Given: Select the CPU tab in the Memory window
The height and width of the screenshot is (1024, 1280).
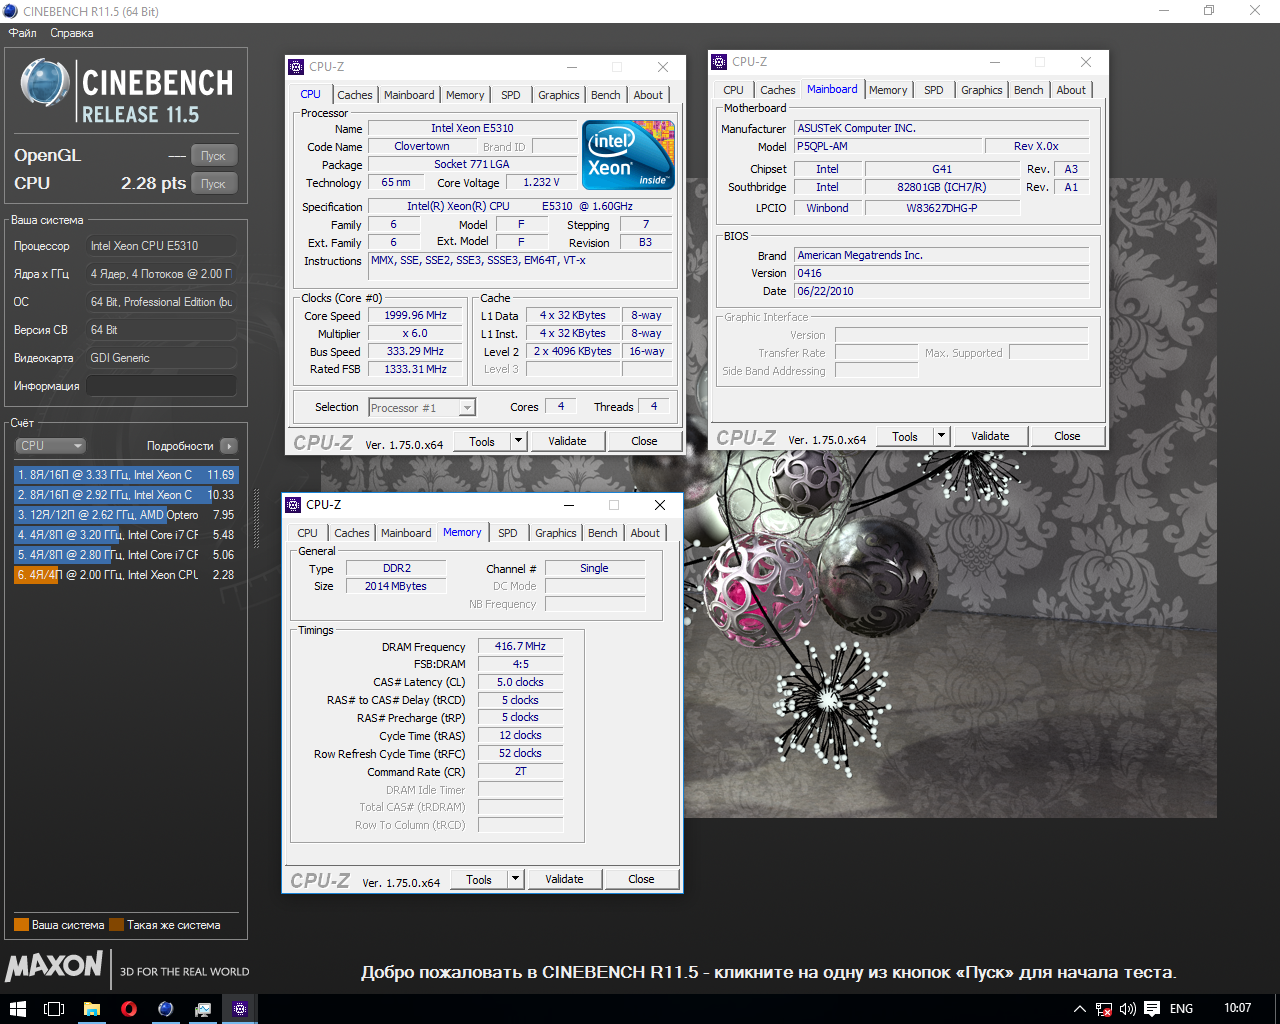Looking at the screenshot, I should 307,533.
